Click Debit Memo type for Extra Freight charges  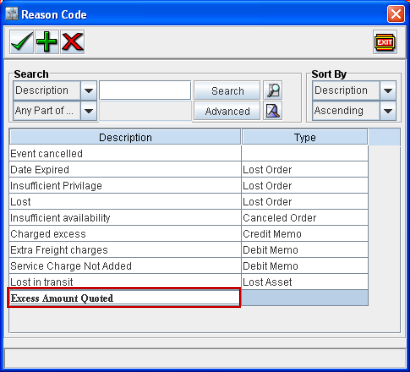(305, 250)
